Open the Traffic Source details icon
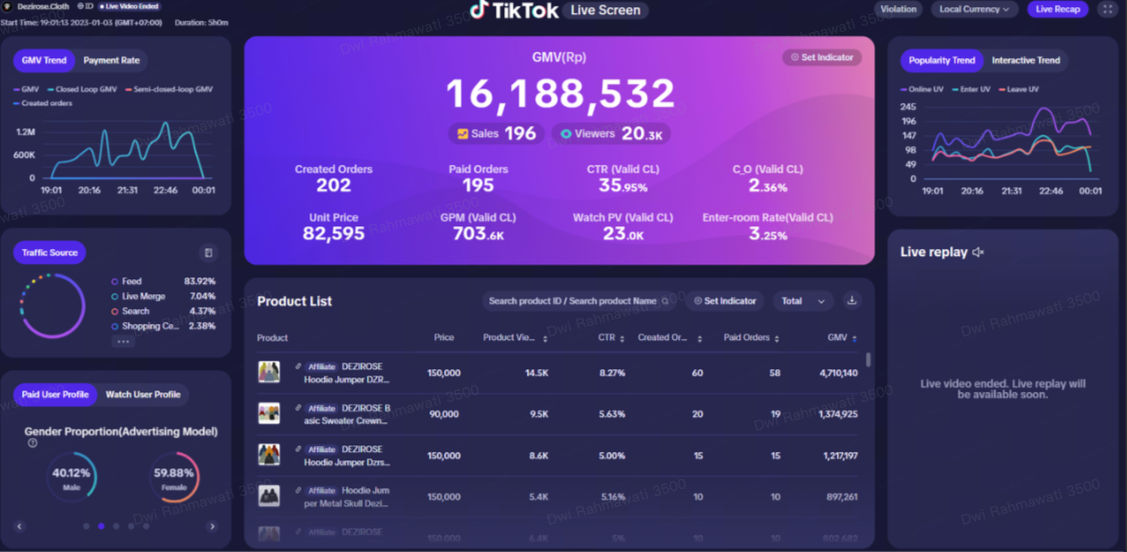The width and height of the screenshot is (1127, 552). pos(208,253)
